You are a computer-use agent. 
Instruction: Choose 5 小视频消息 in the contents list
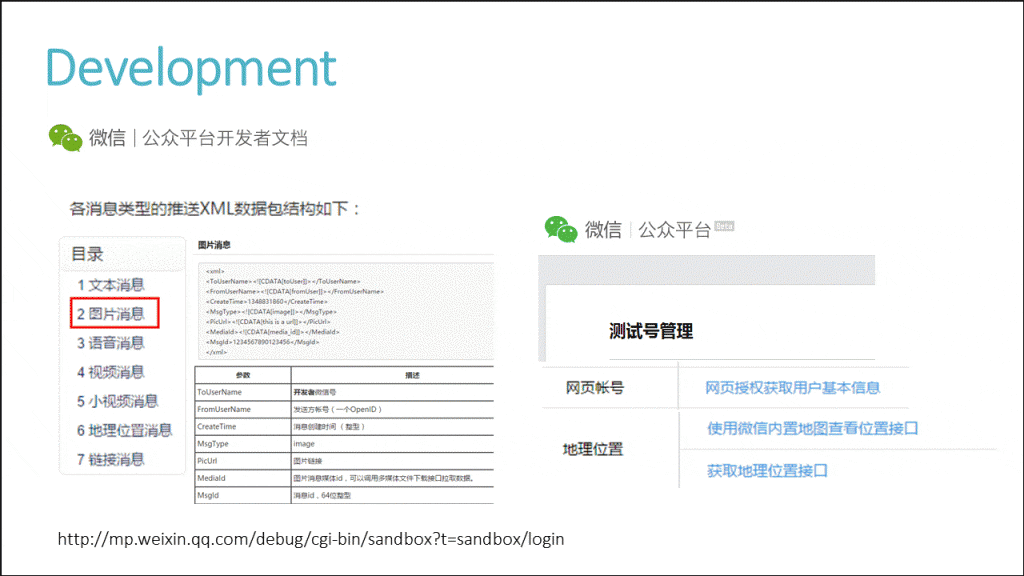(x=118, y=401)
